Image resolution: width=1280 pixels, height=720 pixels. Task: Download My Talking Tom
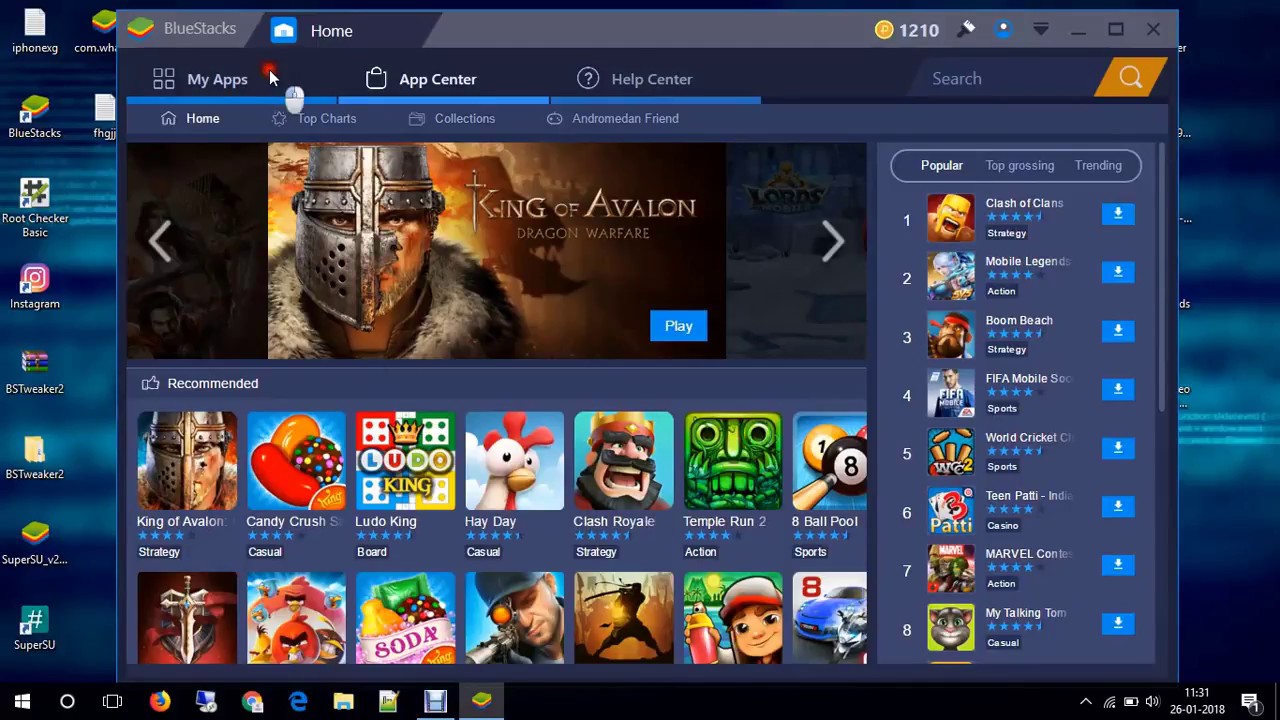pyautogui.click(x=1118, y=623)
